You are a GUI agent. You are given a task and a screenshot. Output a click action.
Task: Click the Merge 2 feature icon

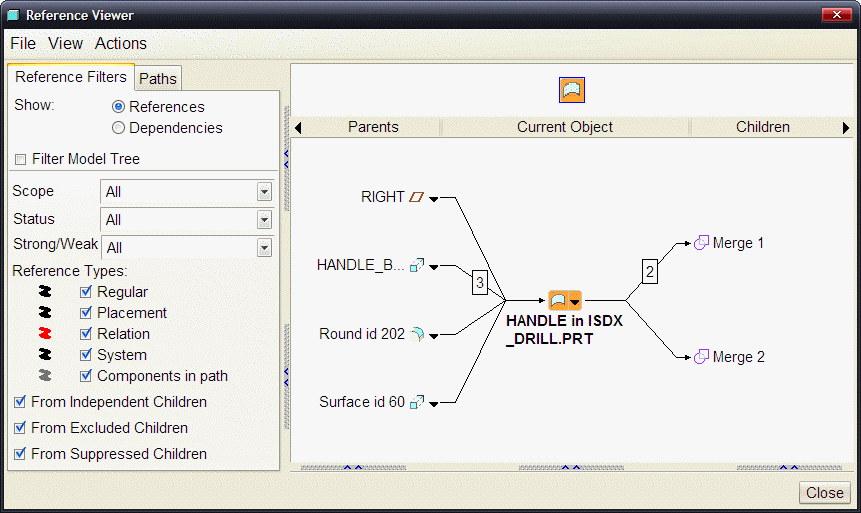[701, 357]
